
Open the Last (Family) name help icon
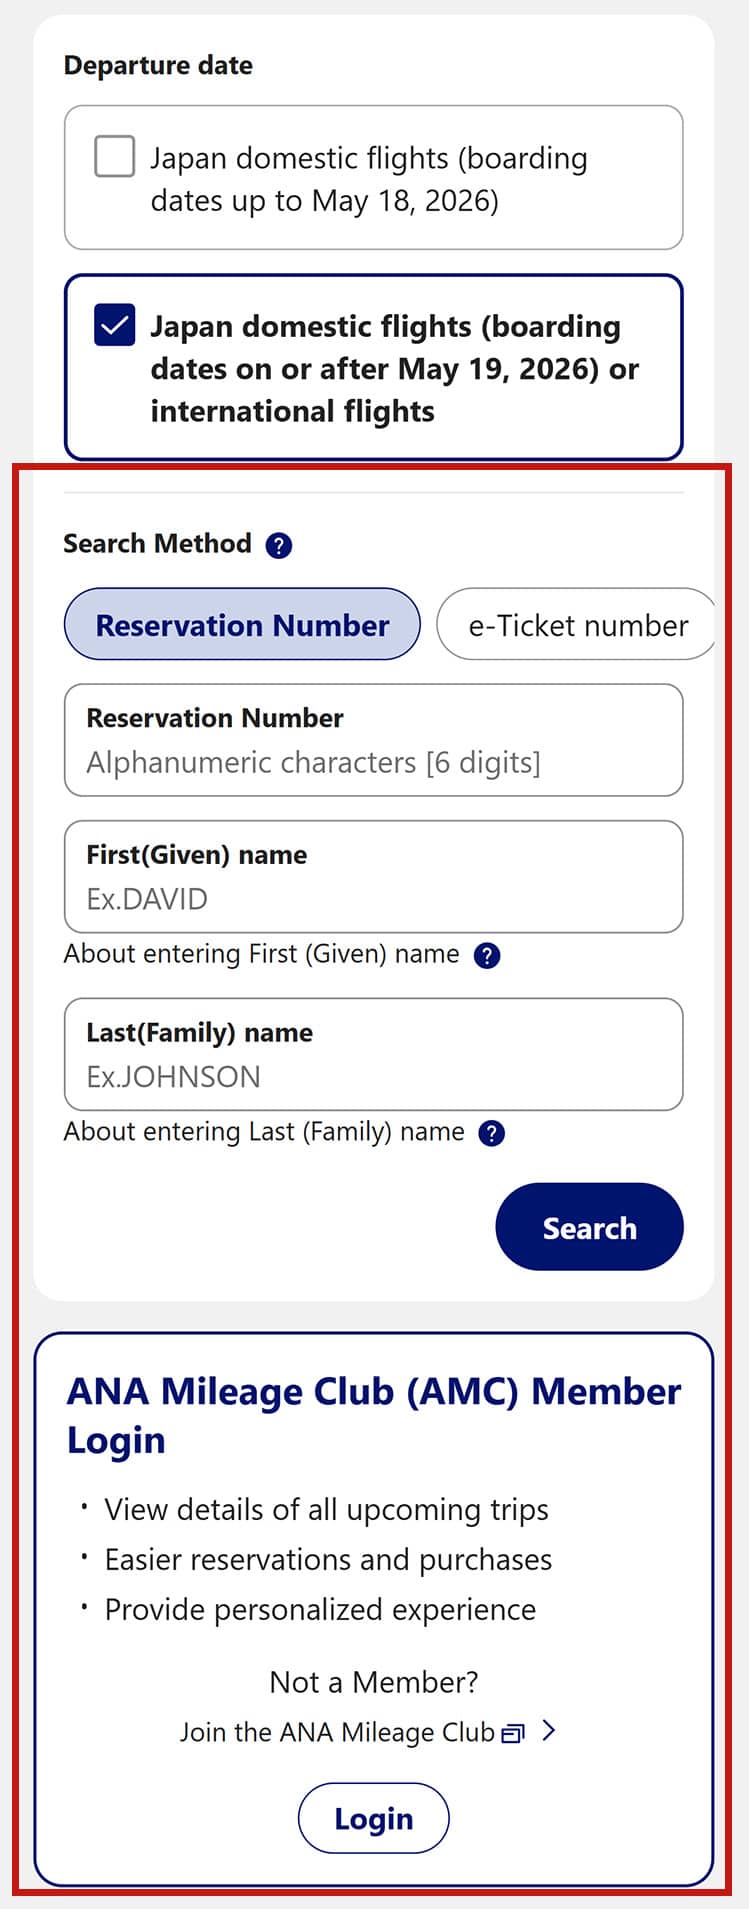(x=492, y=1133)
